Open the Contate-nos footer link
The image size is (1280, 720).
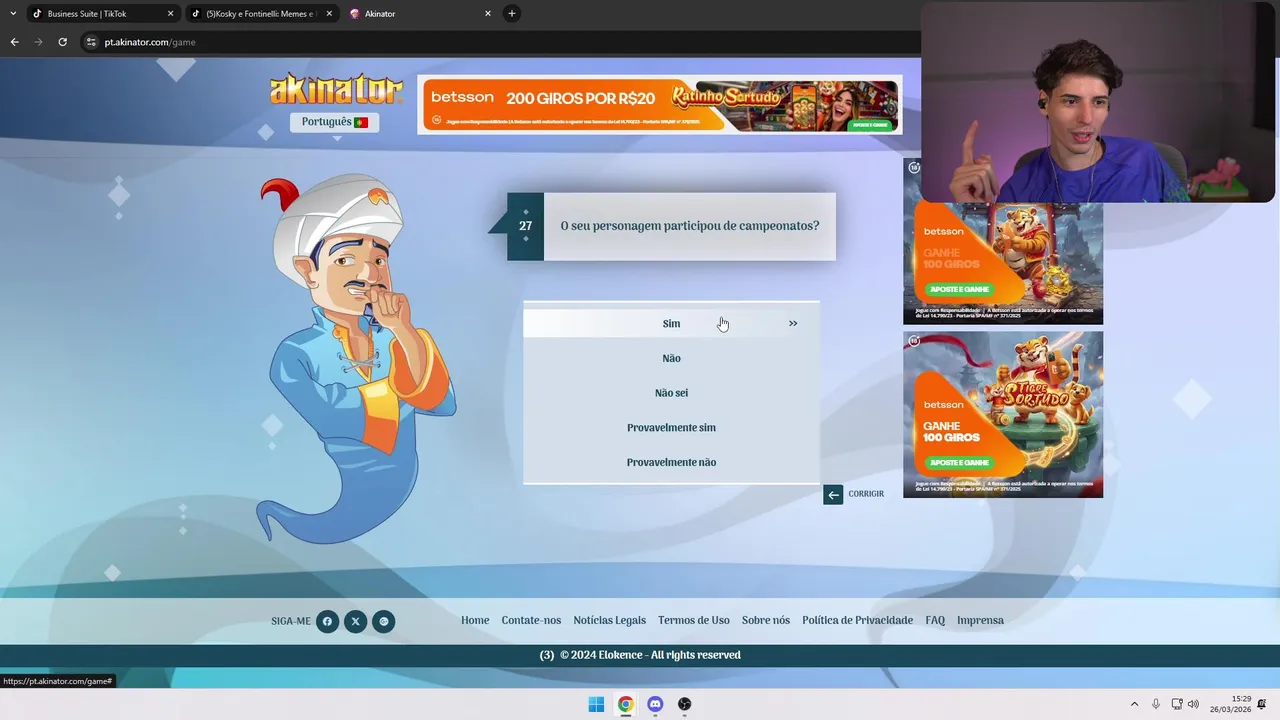click(x=531, y=620)
